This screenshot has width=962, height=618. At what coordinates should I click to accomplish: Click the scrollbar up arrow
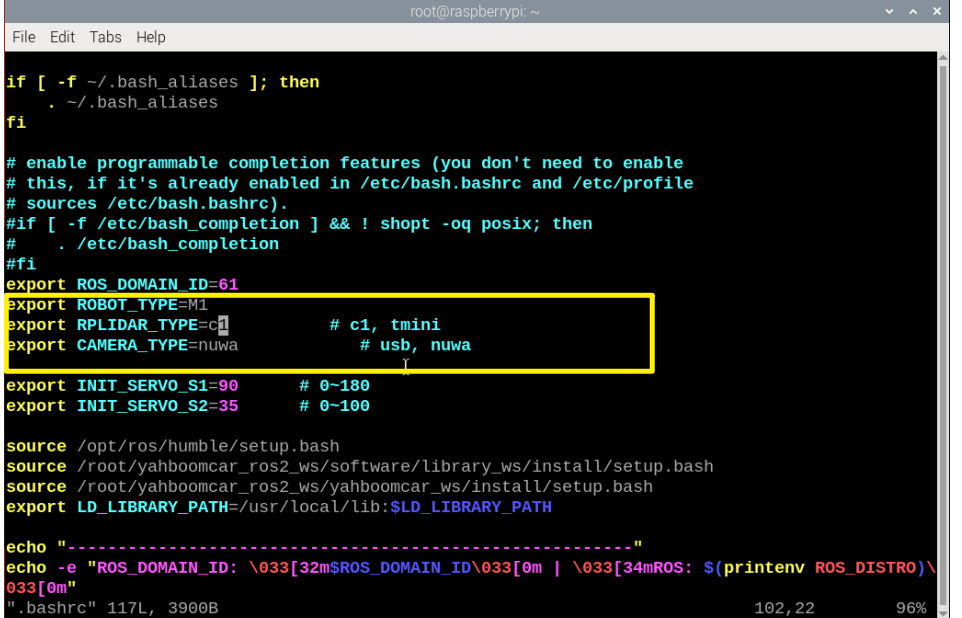pos(943,59)
